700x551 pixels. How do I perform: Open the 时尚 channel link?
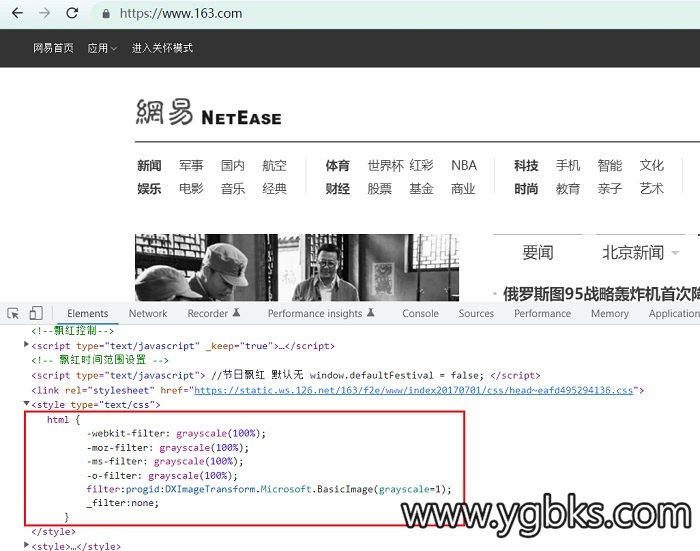[x=526, y=189]
